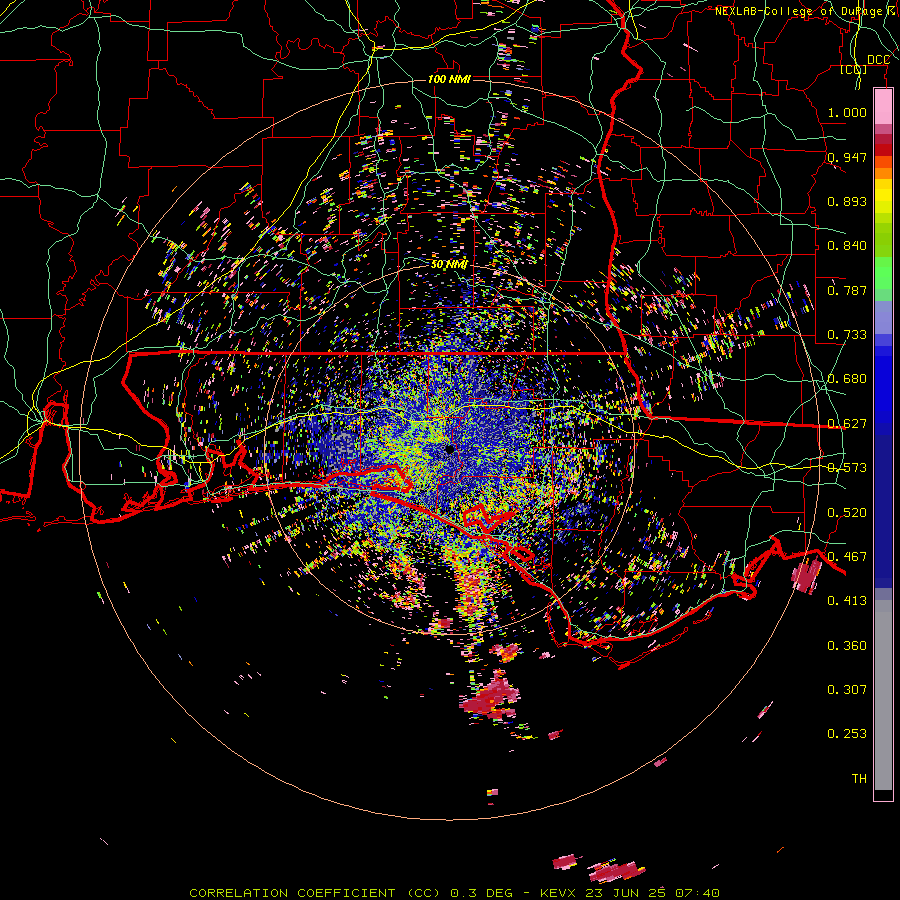Image resolution: width=900 pixels, height=900 pixels.
Task: Pick the light pink band on color bar
Action: tap(883, 107)
